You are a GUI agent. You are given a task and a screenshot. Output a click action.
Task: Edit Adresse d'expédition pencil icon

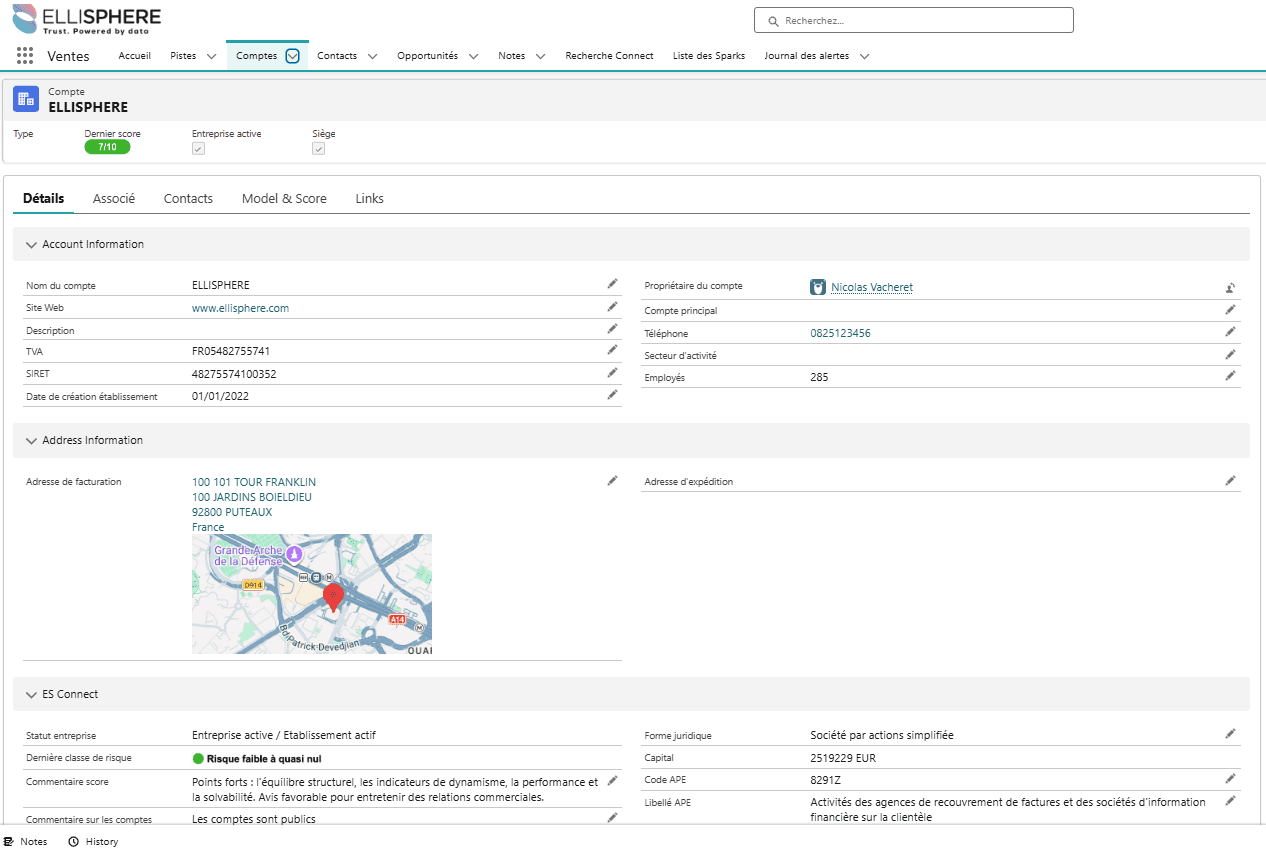(1231, 480)
